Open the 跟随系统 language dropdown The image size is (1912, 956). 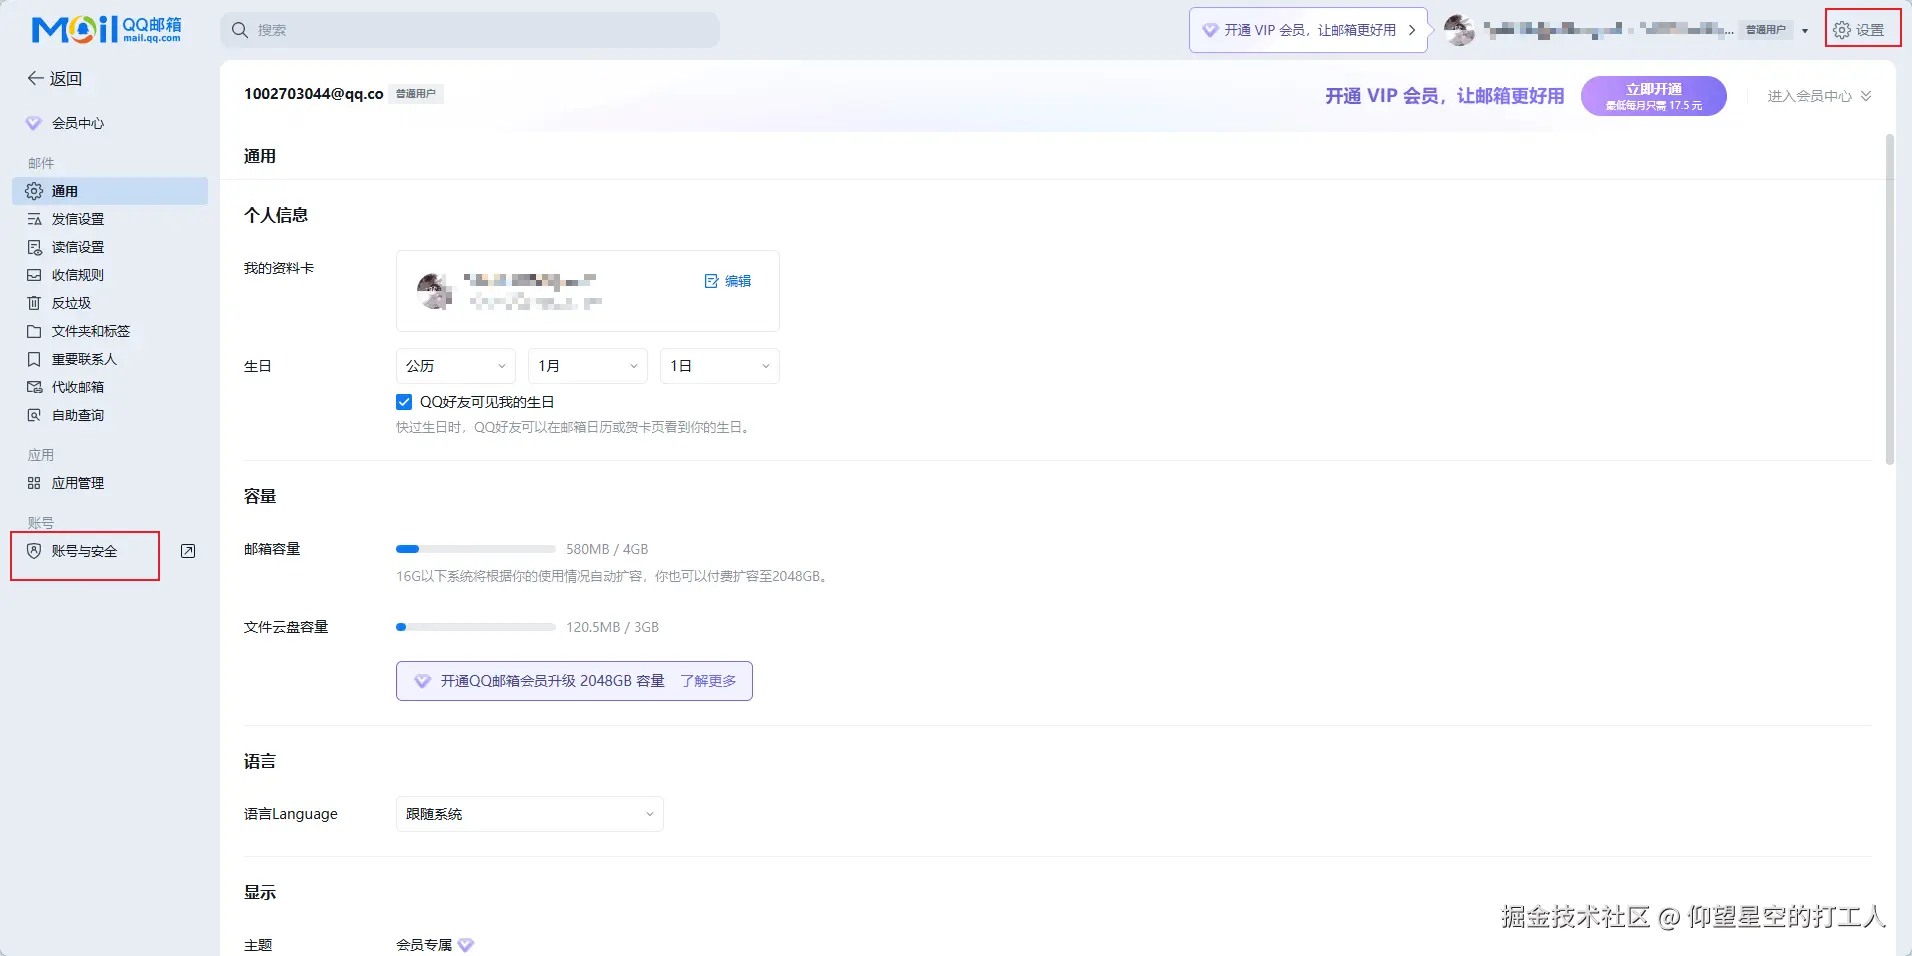pyautogui.click(x=530, y=814)
